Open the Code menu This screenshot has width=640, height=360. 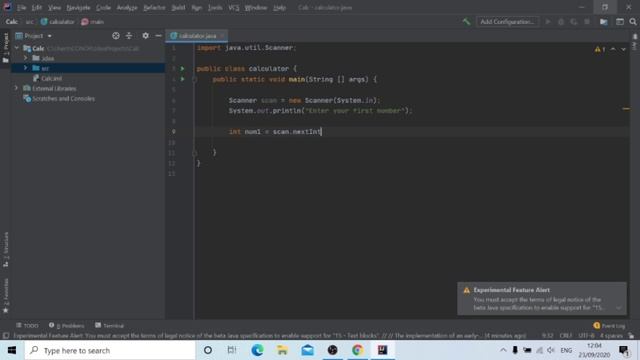[103, 7]
